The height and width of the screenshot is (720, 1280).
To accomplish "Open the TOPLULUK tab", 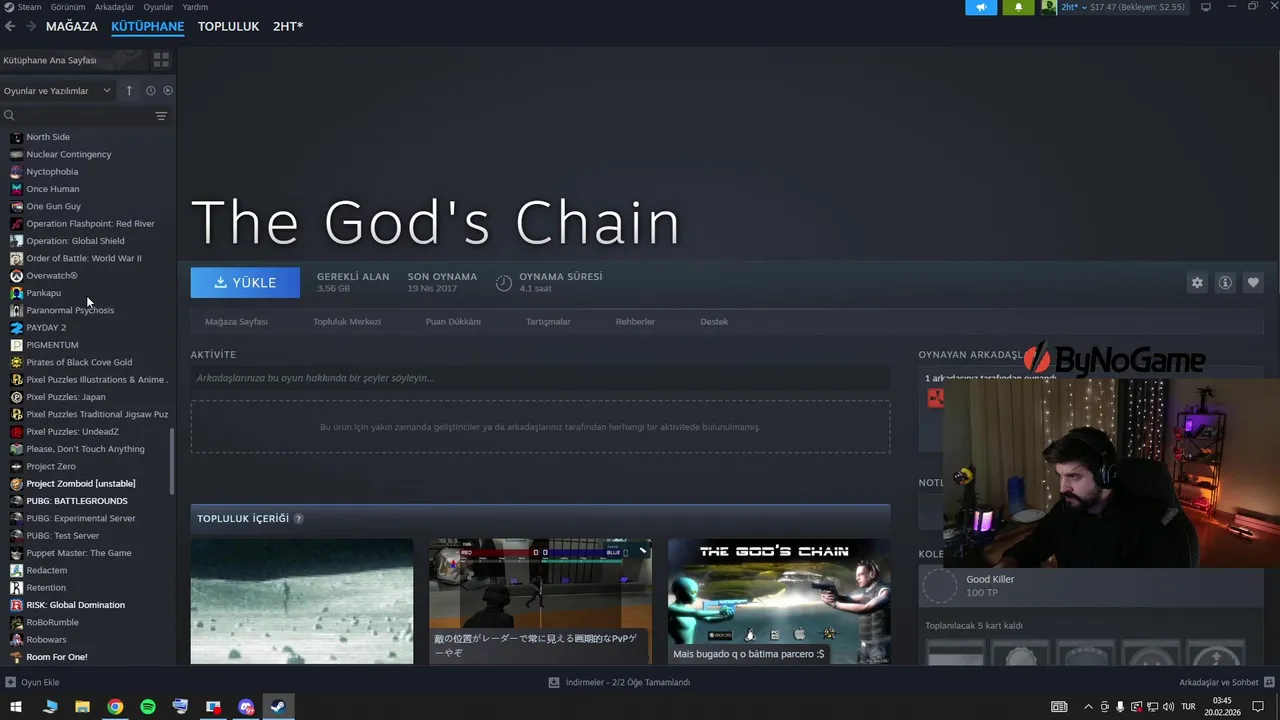I will (x=228, y=26).
